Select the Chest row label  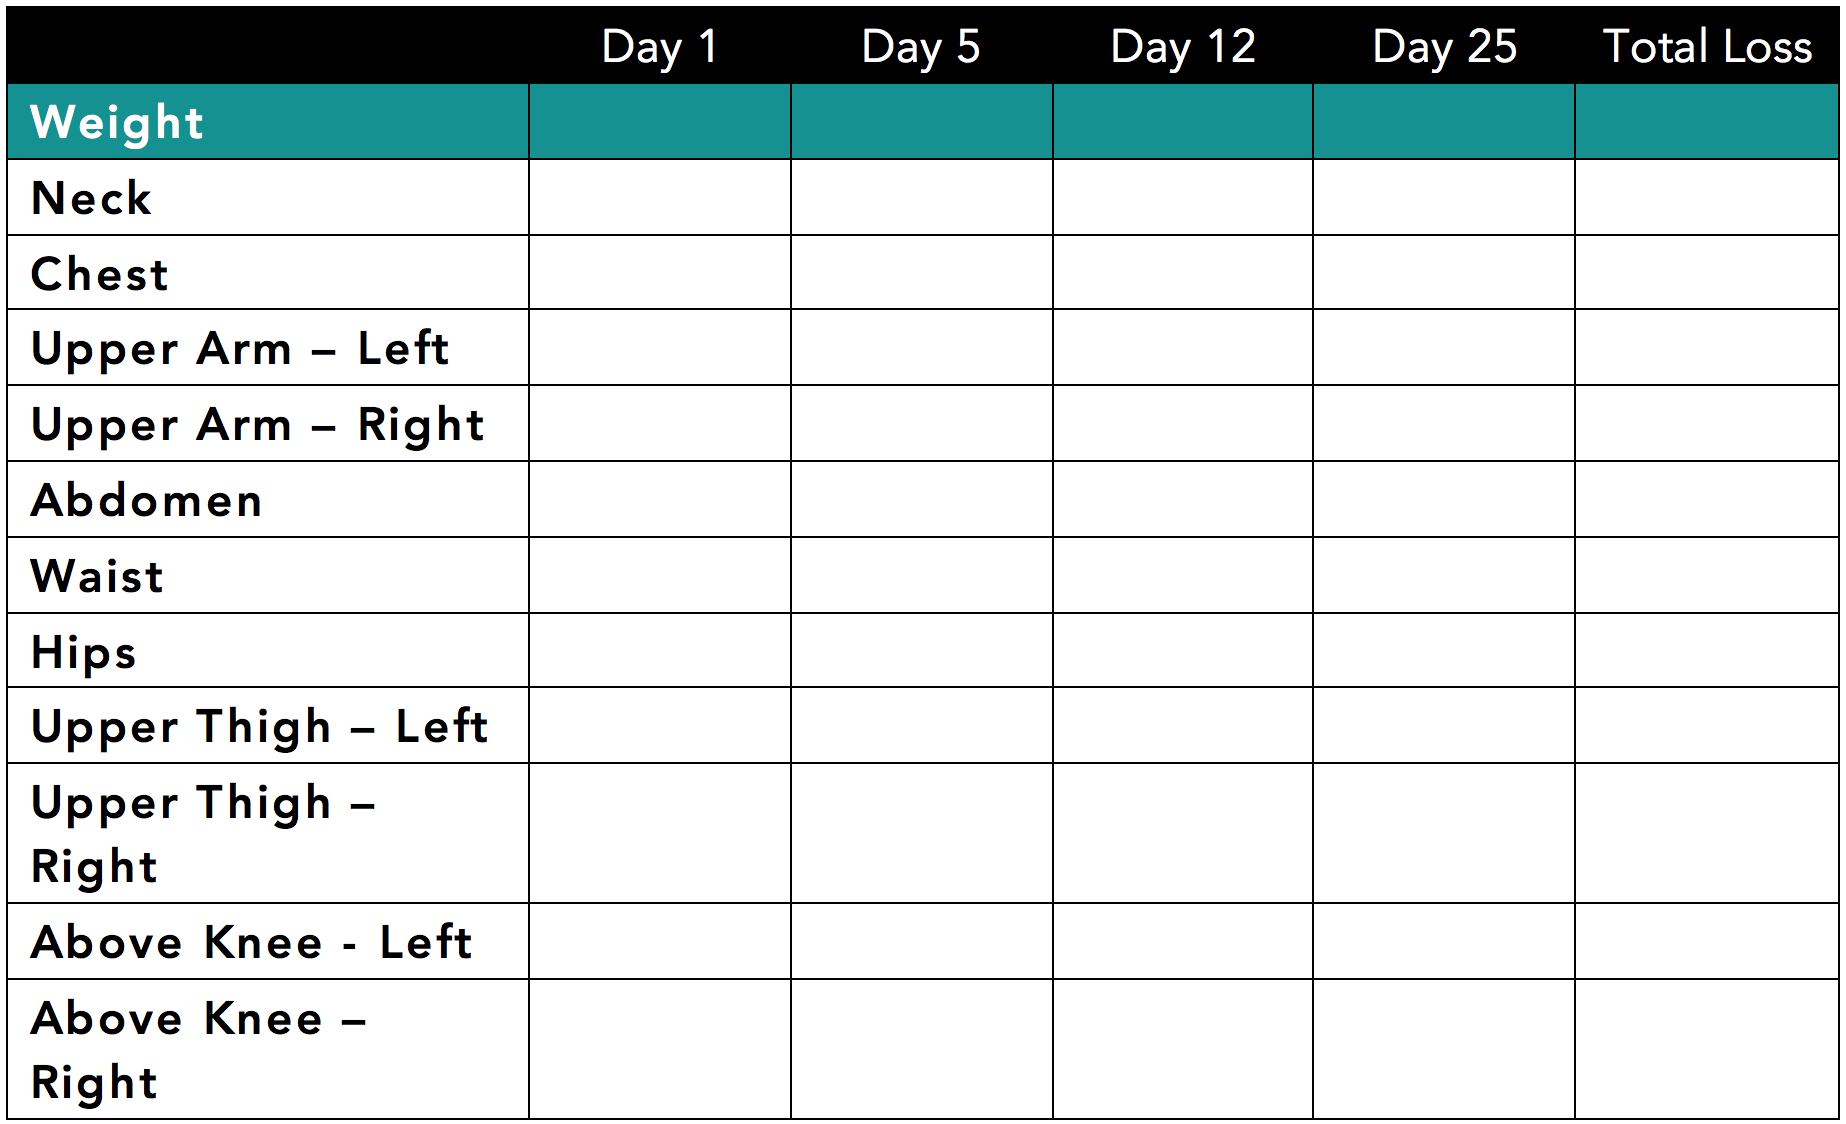click(100, 274)
